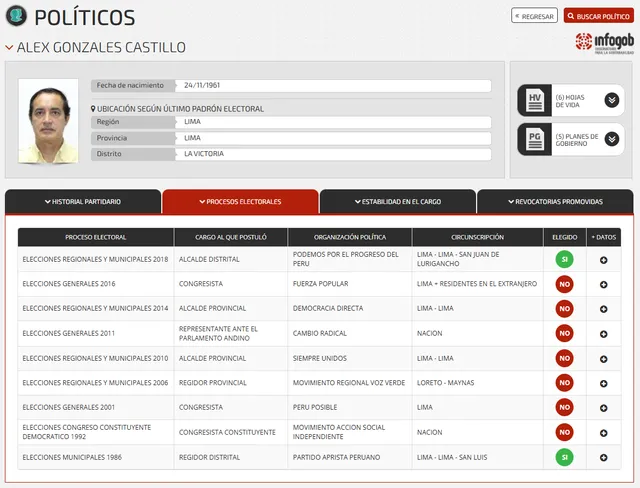Show more data for Elecciones Regionales 2010
640x488 pixels.
point(603,359)
